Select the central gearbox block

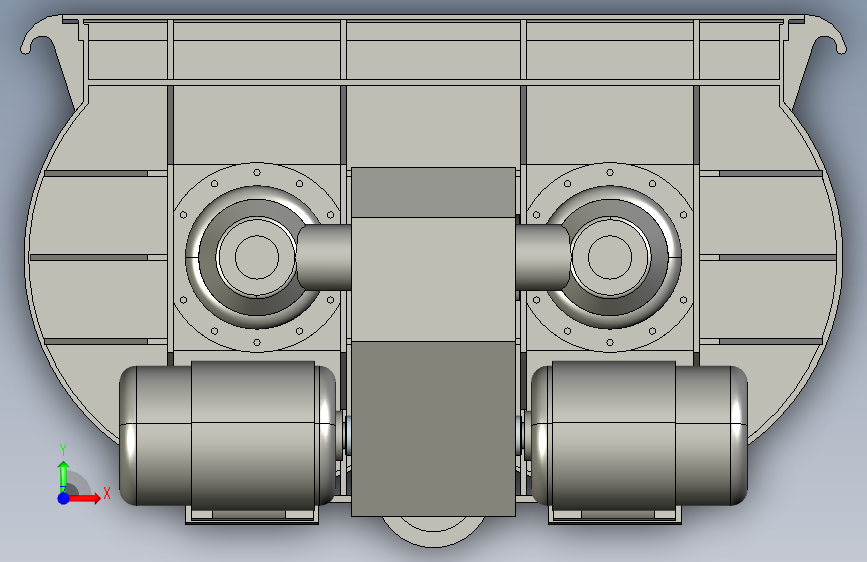pos(434,341)
